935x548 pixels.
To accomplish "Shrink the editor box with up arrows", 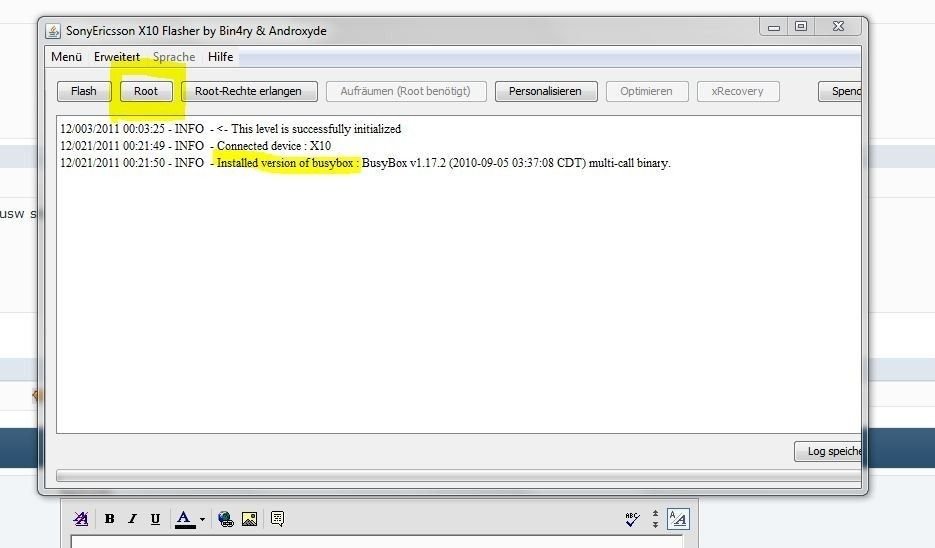I will pyautogui.click(x=655, y=513).
